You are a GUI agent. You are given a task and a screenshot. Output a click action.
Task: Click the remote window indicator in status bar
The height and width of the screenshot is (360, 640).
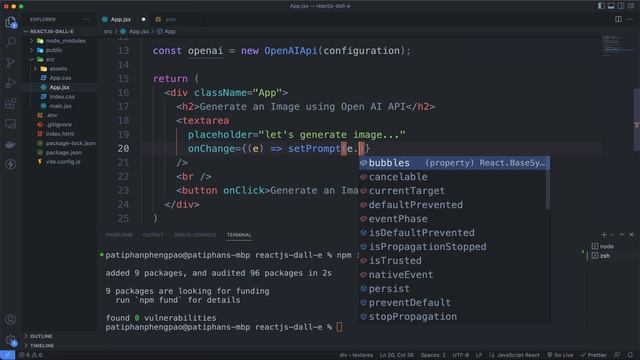click(x=7, y=355)
